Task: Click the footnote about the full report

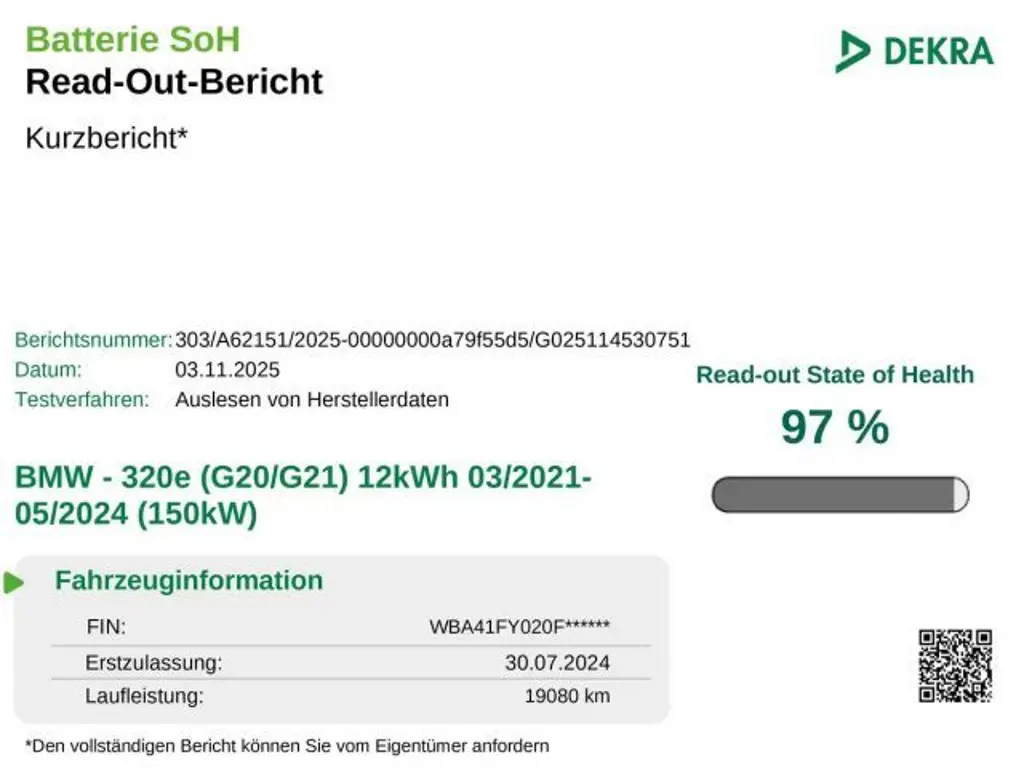Action: (x=287, y=745)
